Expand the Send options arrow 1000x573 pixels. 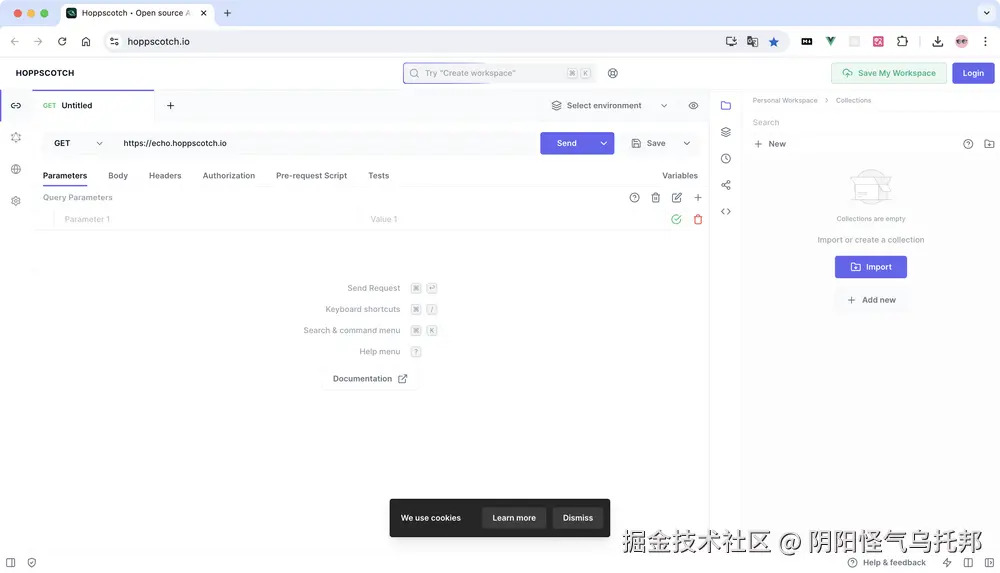pos(603,144)
